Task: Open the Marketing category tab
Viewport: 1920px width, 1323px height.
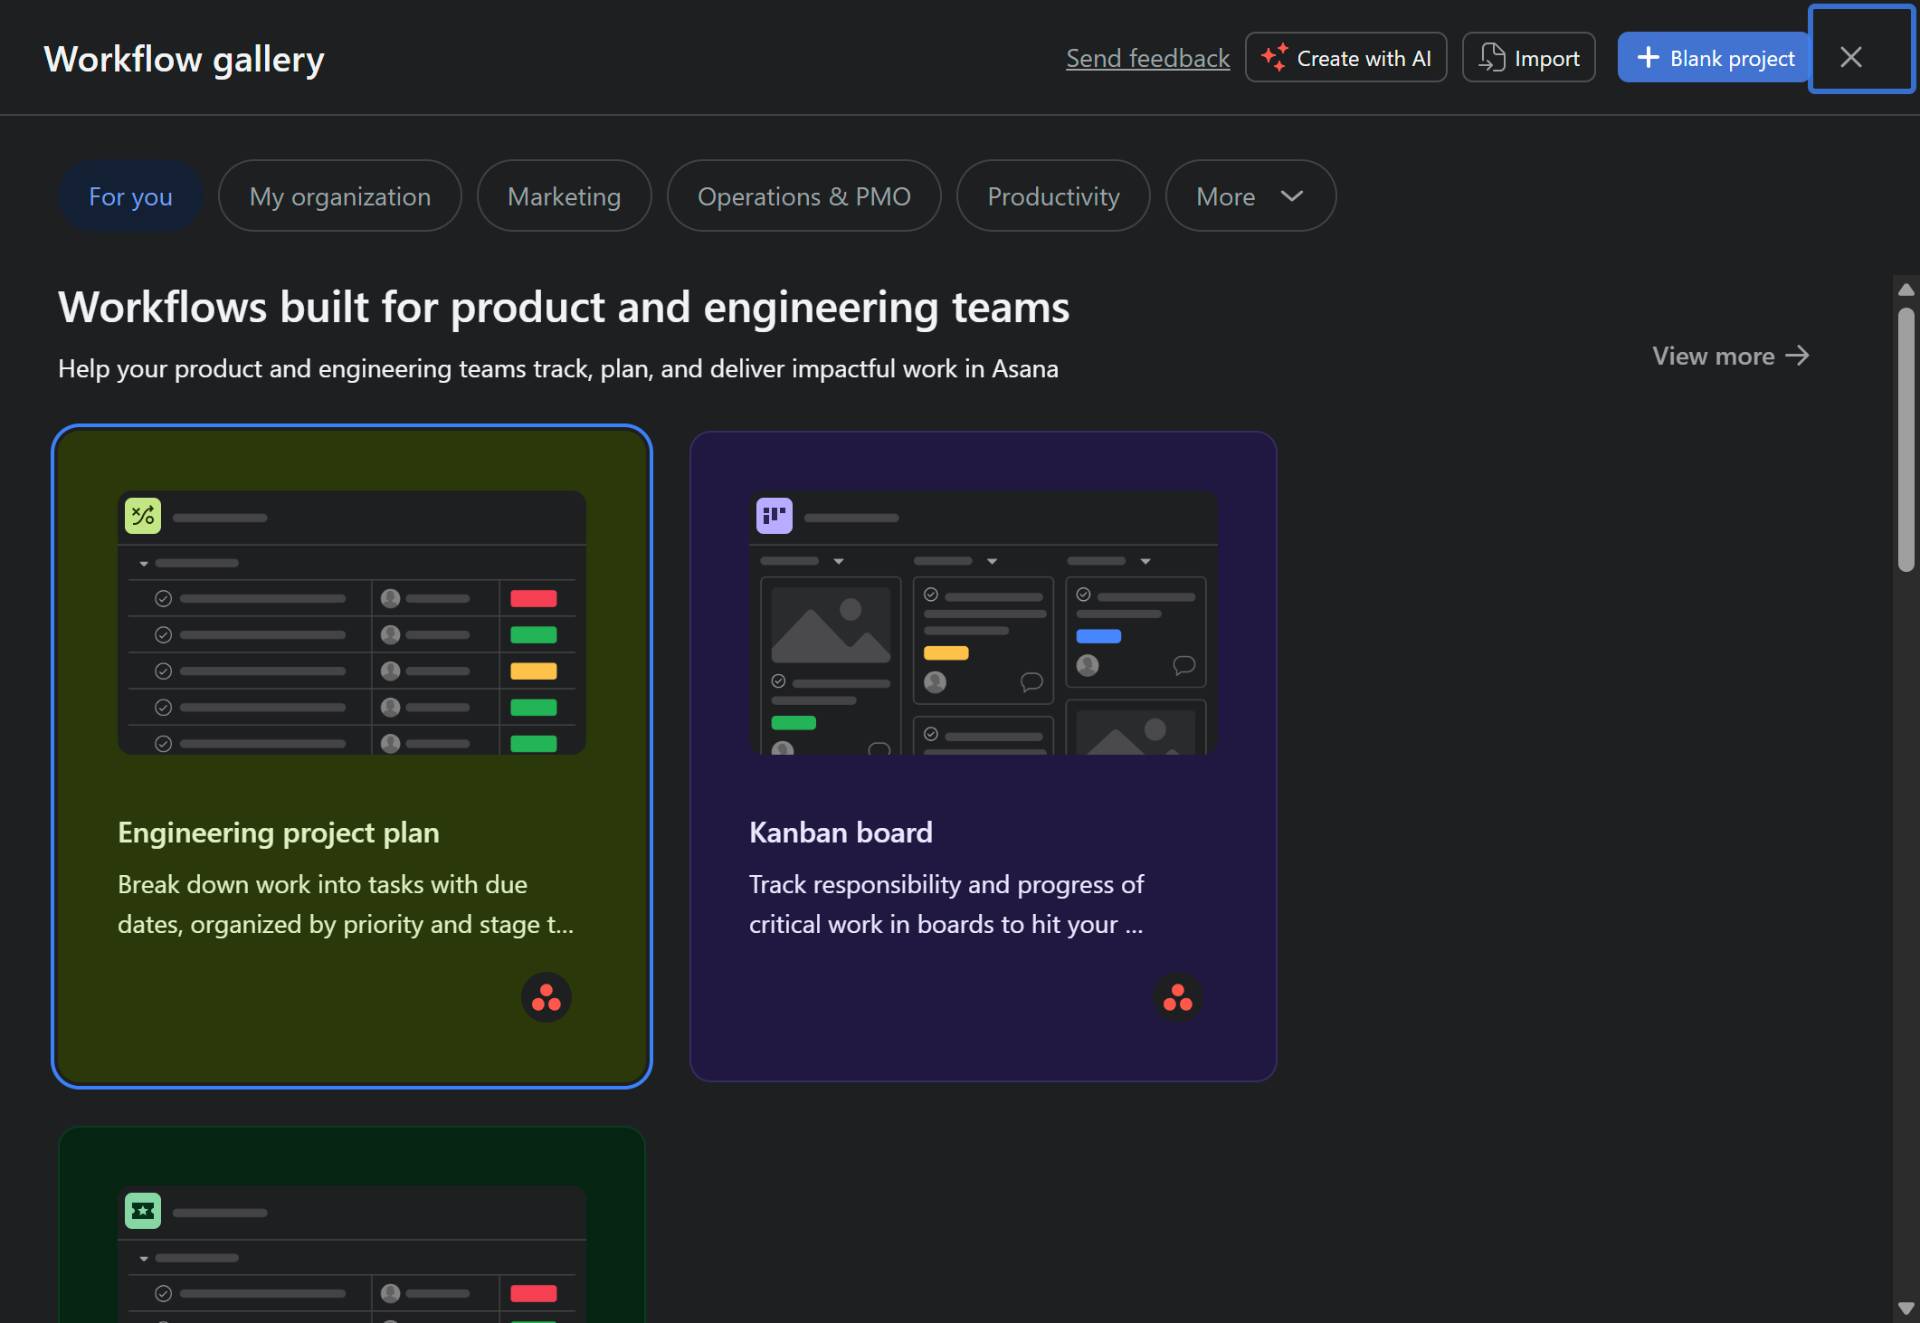Action: point(564,196)
